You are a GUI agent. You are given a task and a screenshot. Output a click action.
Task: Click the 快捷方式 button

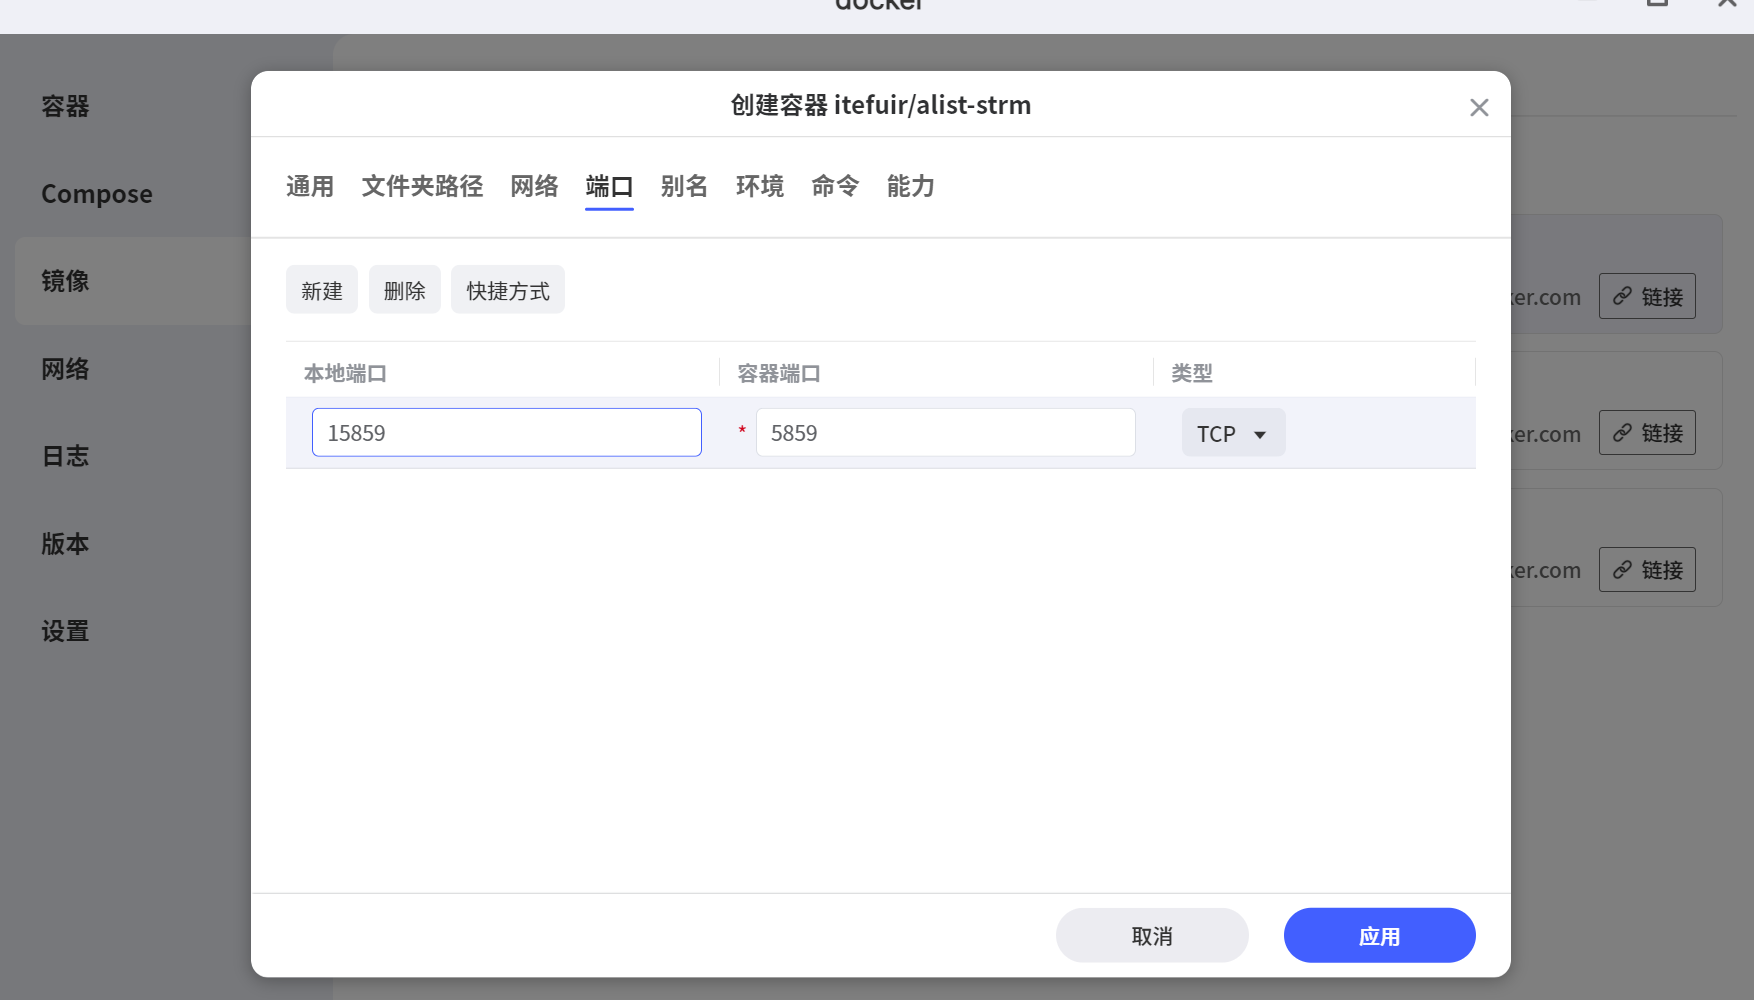click(508, 291)
